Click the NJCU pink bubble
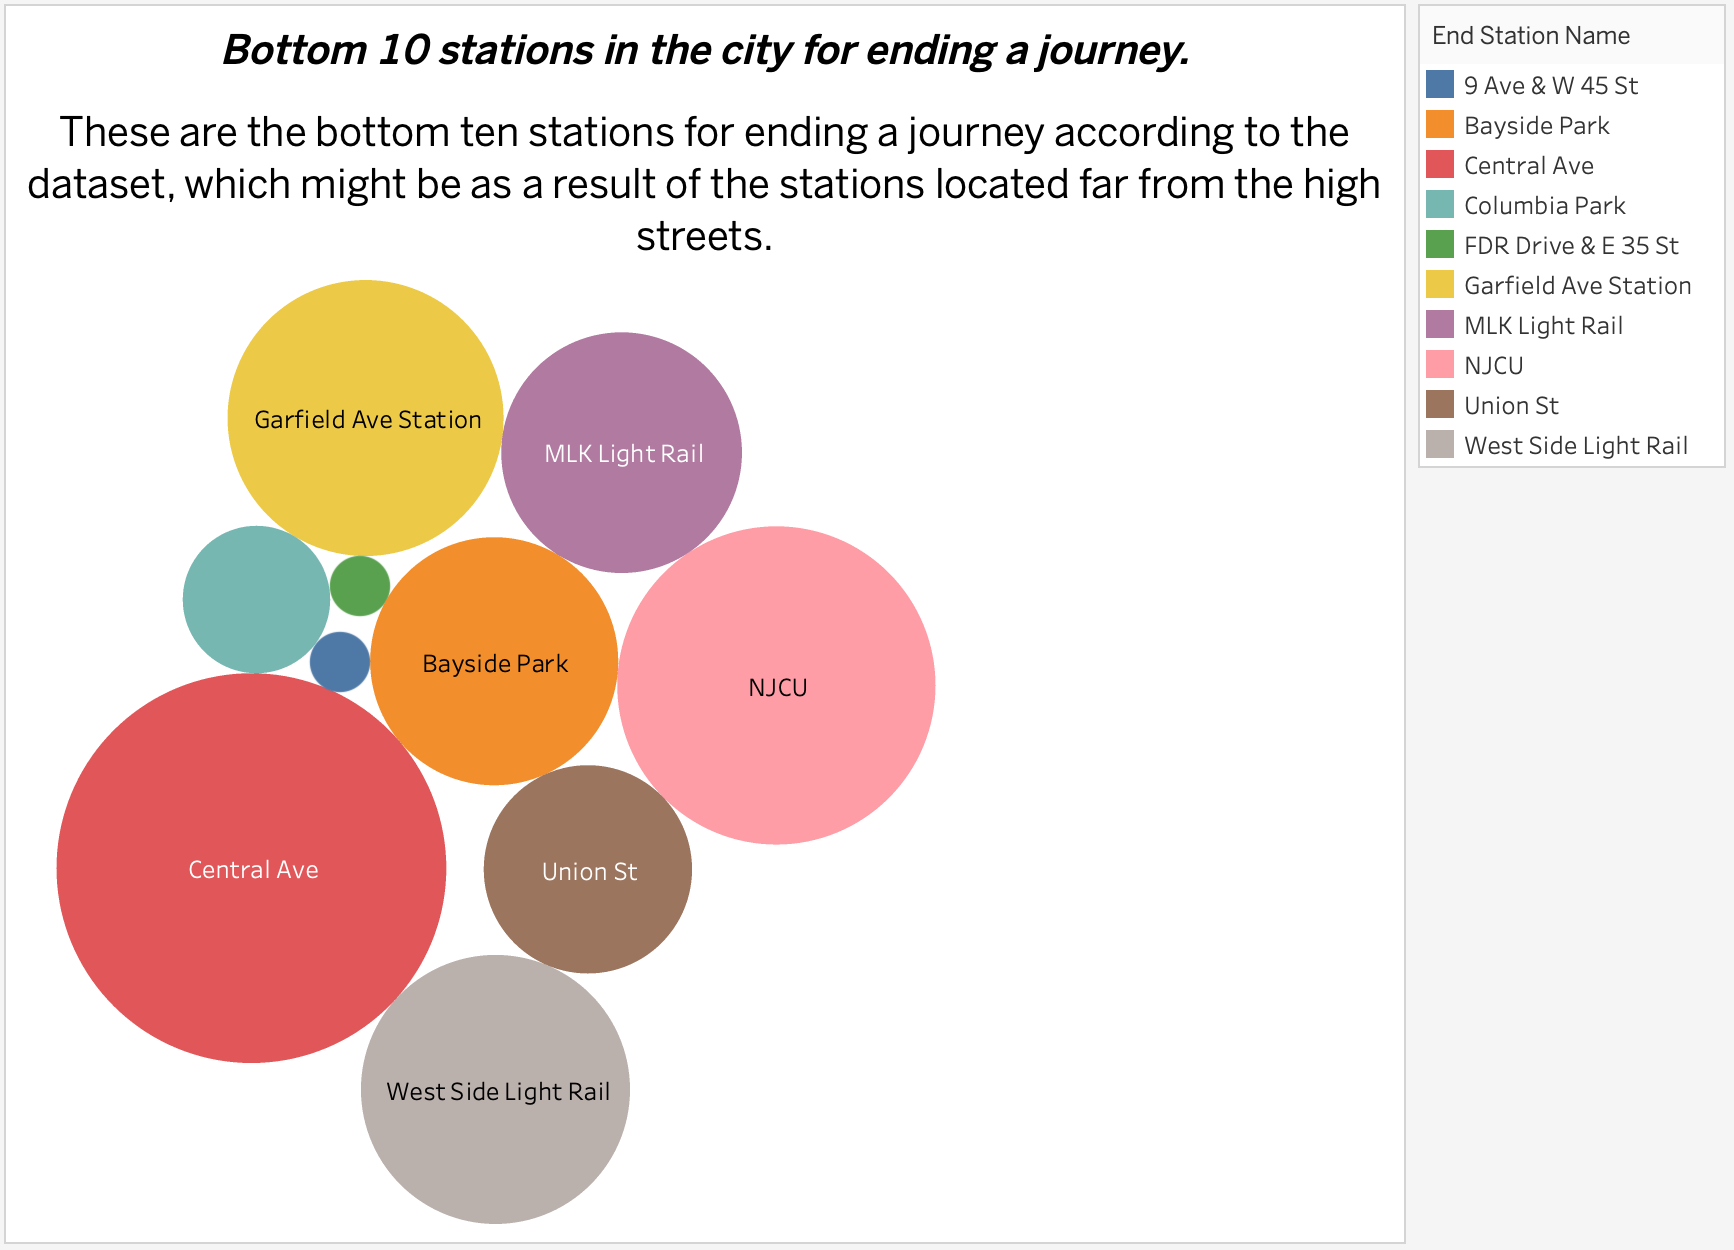Screen dimensions: 1734x1250 click(778, 686)
